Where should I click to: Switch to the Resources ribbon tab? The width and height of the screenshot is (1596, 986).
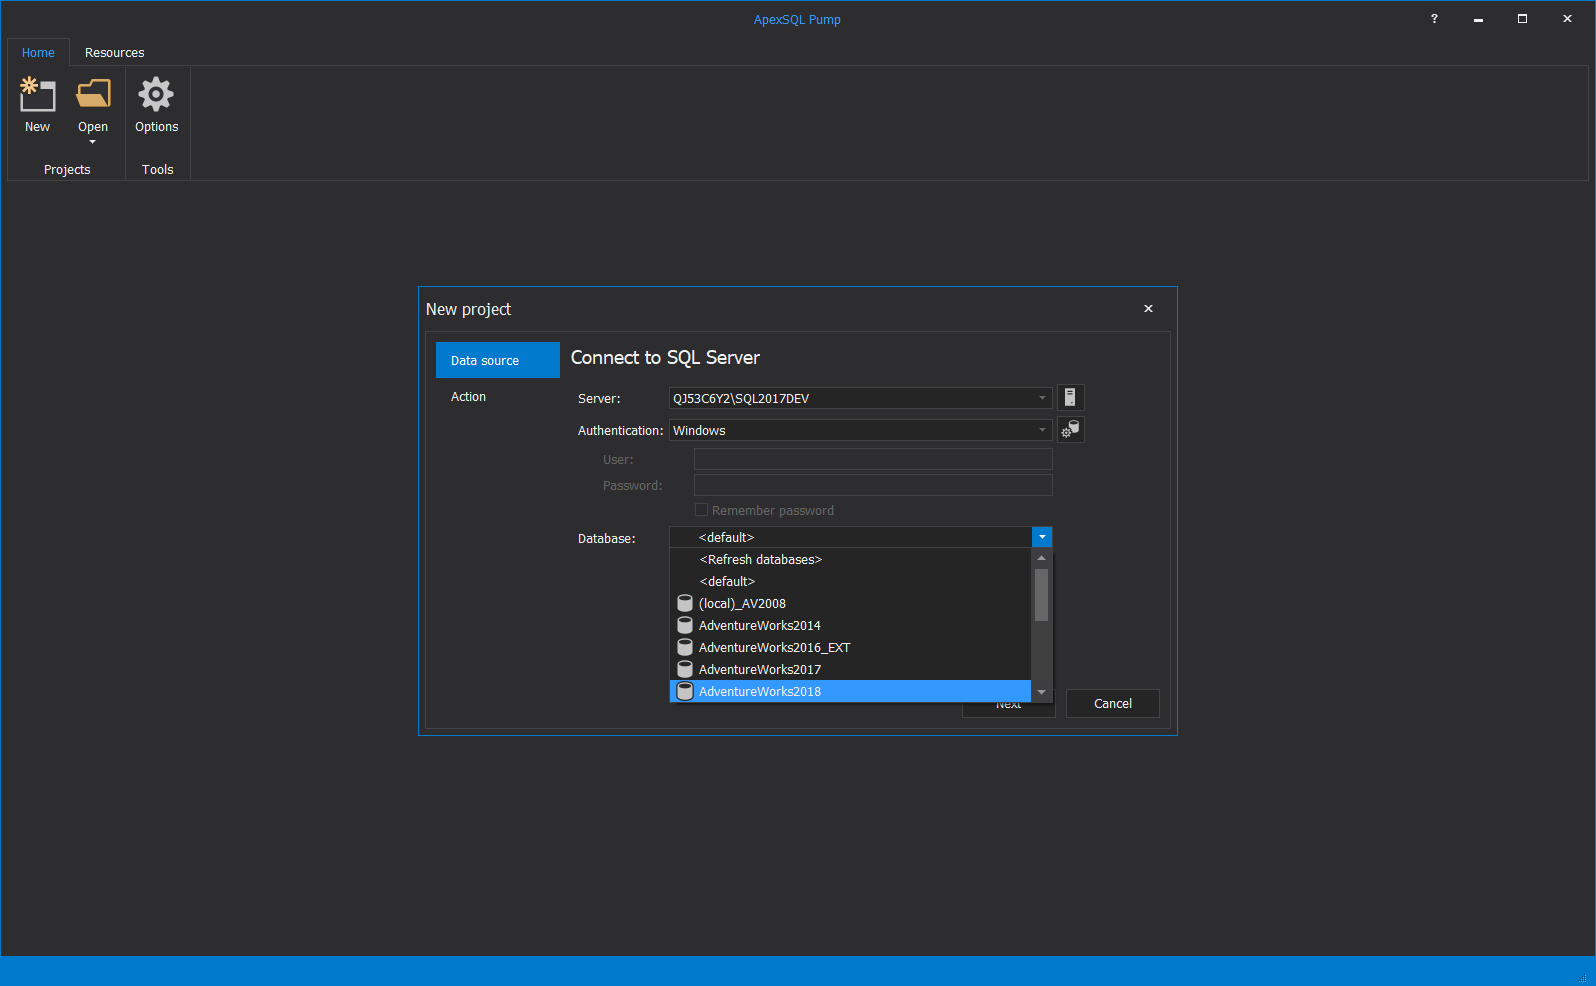click(x=114, y=52)
